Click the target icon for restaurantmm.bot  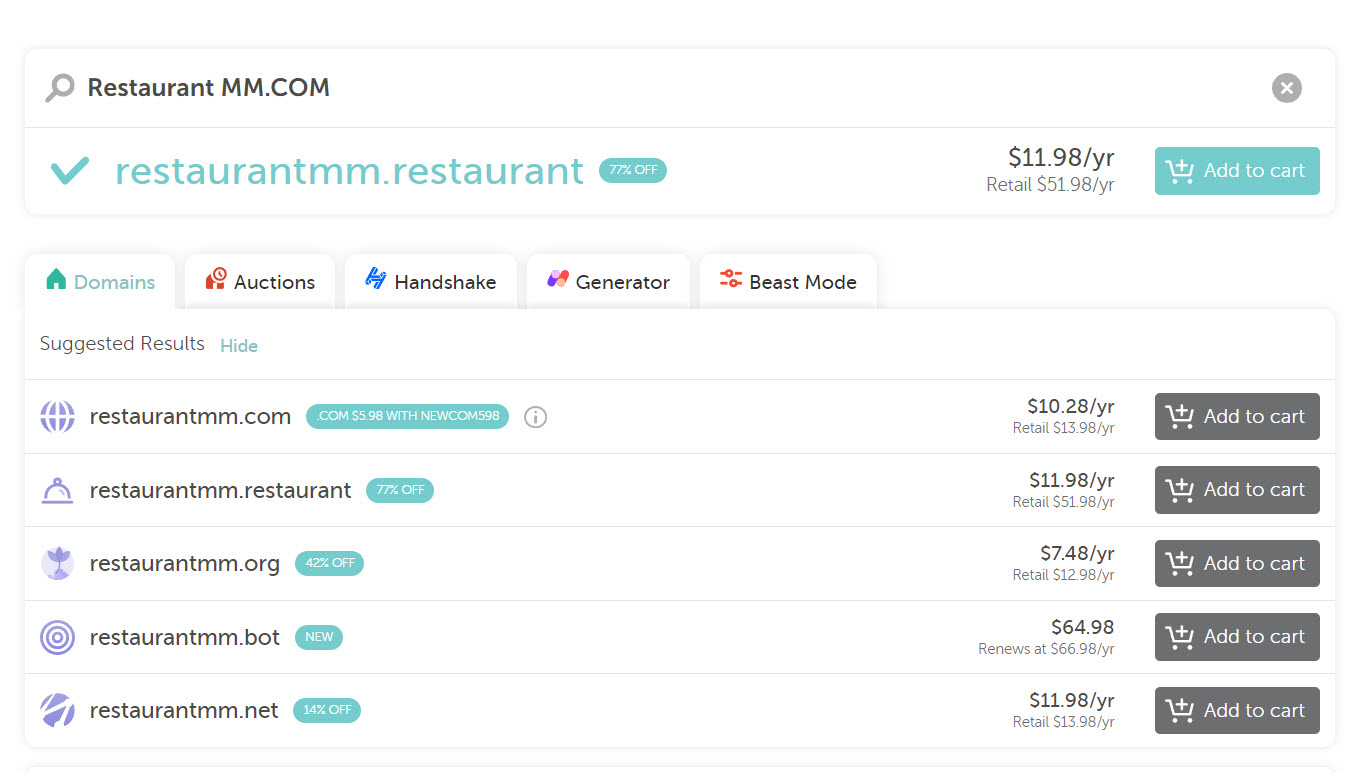click(x=58, y=637)
